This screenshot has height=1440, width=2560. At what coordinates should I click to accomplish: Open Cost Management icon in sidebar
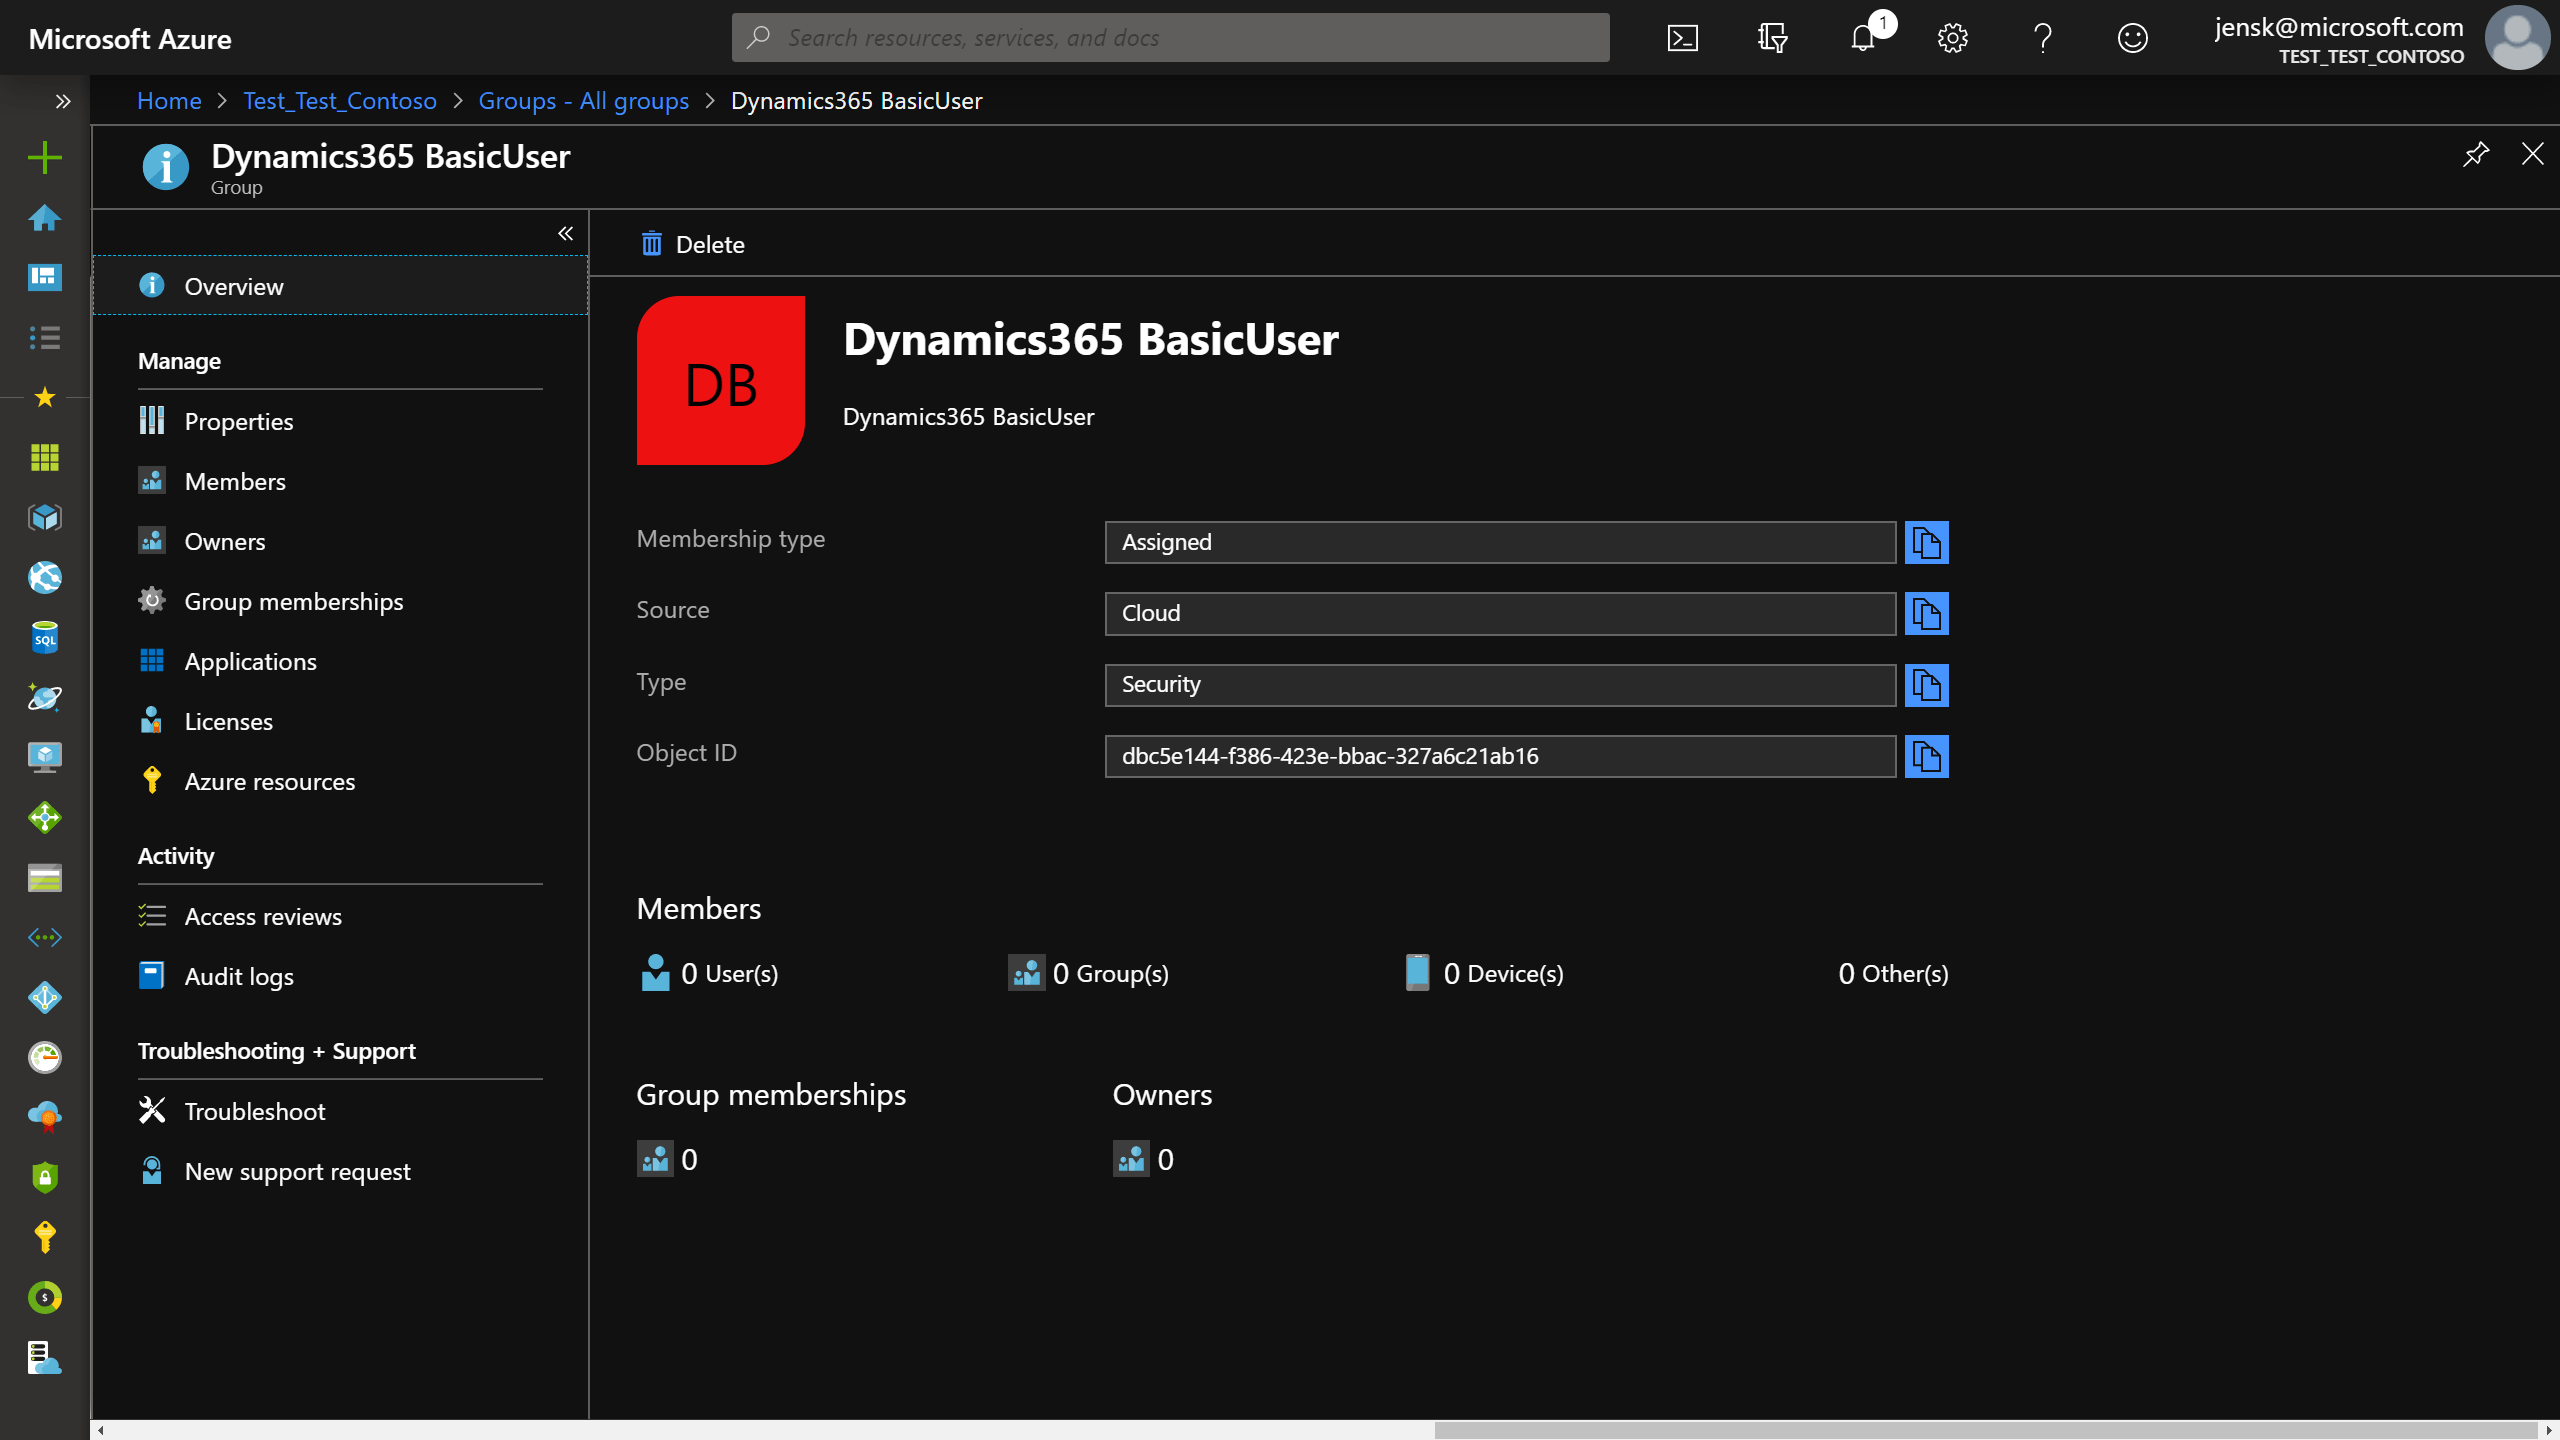44,1297
